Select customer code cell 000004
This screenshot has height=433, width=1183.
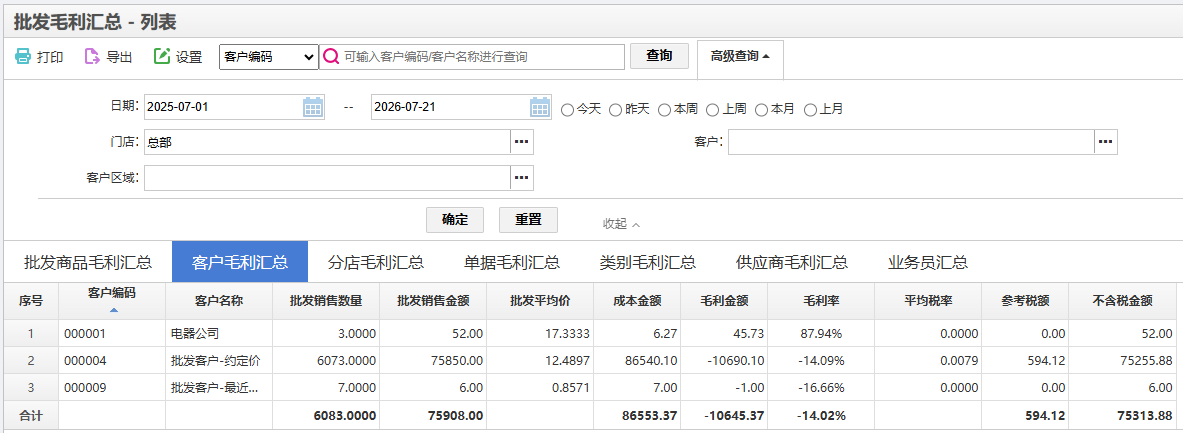pos(112,361)
